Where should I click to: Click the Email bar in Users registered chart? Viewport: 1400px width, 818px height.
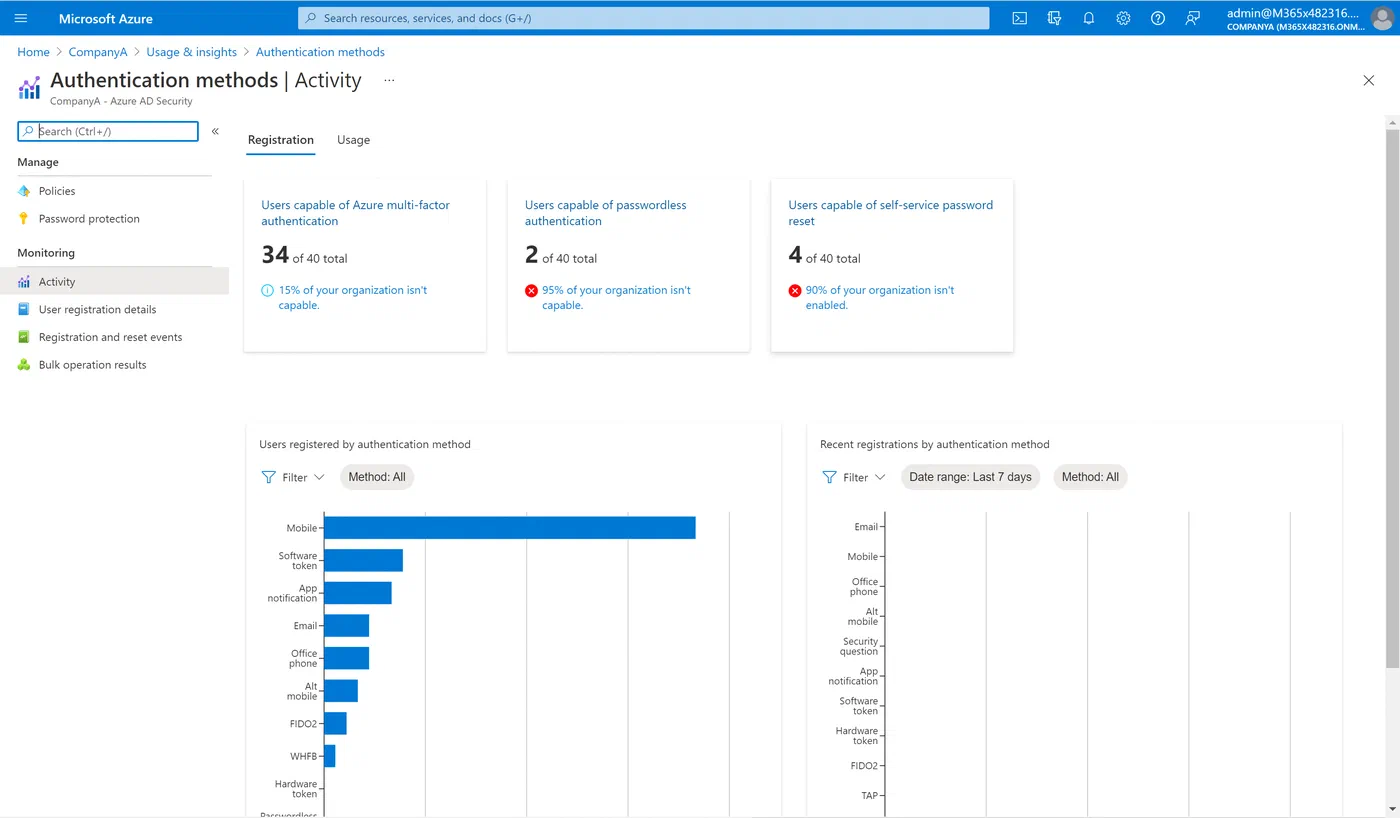tap(347, 626)
